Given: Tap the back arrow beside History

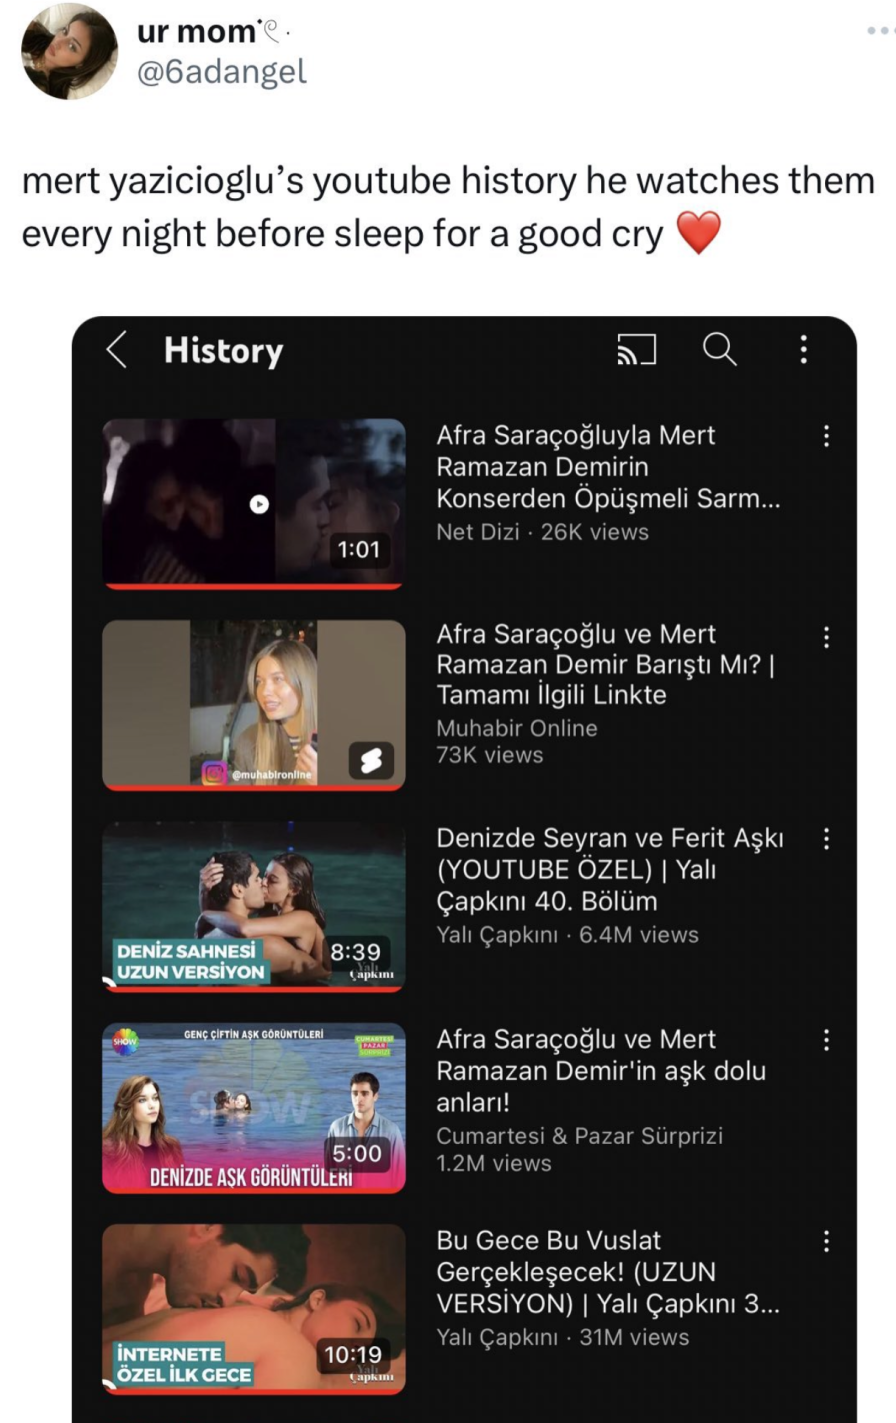Looking at the screenshot, I should coord(117,350).
